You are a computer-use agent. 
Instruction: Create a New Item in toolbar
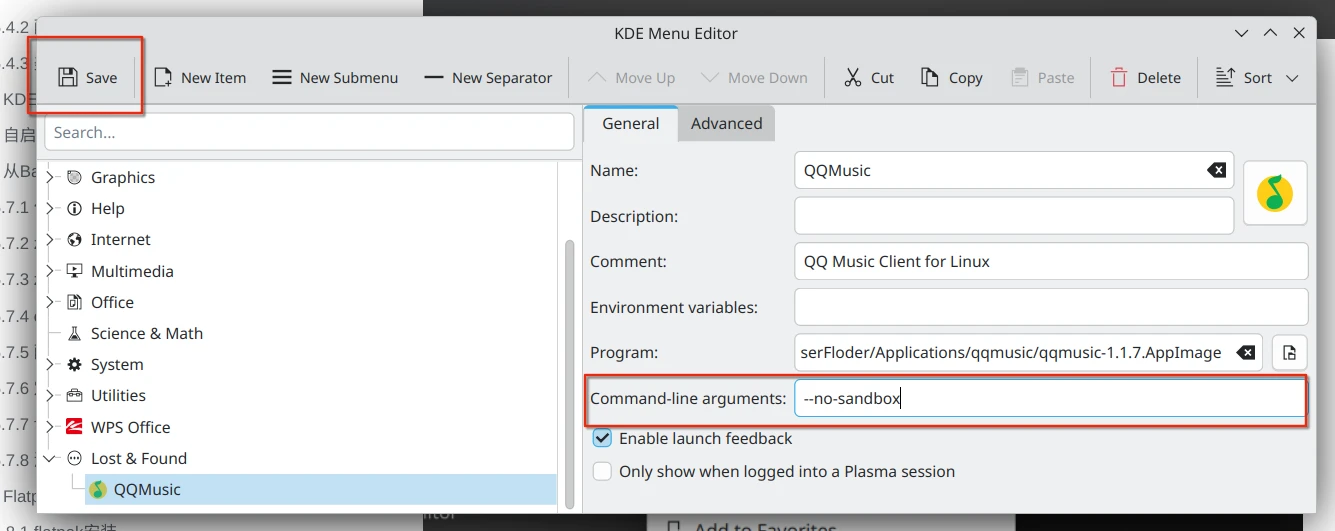pos(199,78)
